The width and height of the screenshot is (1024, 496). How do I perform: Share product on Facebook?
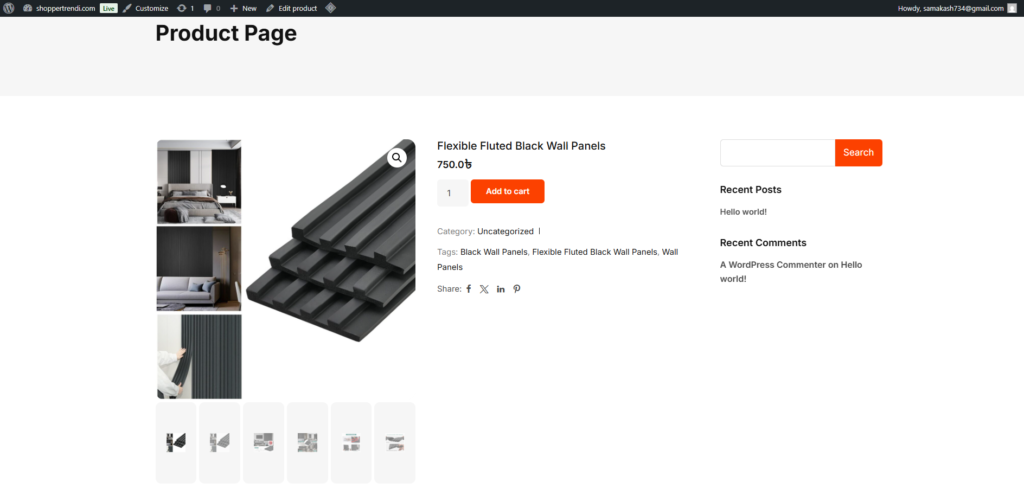[x=469, y=289]
